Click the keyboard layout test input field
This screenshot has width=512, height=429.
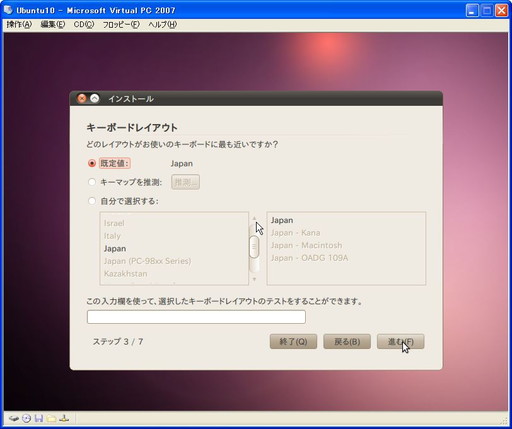[x=196, y=317]
